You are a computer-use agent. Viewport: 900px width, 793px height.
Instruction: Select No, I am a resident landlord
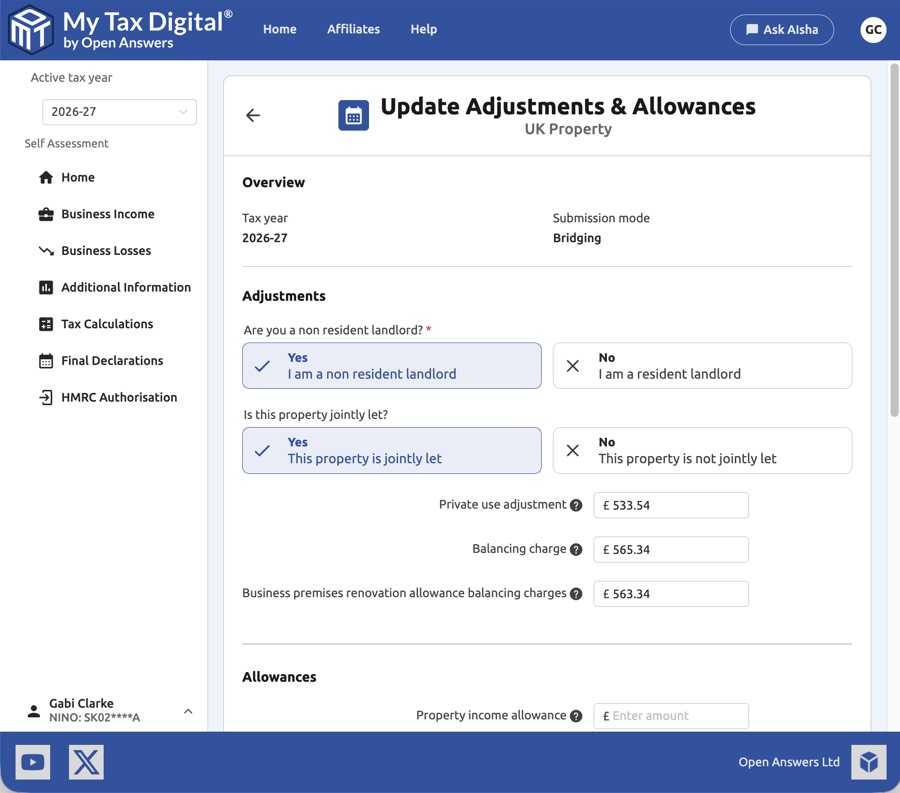pos(702,365)
